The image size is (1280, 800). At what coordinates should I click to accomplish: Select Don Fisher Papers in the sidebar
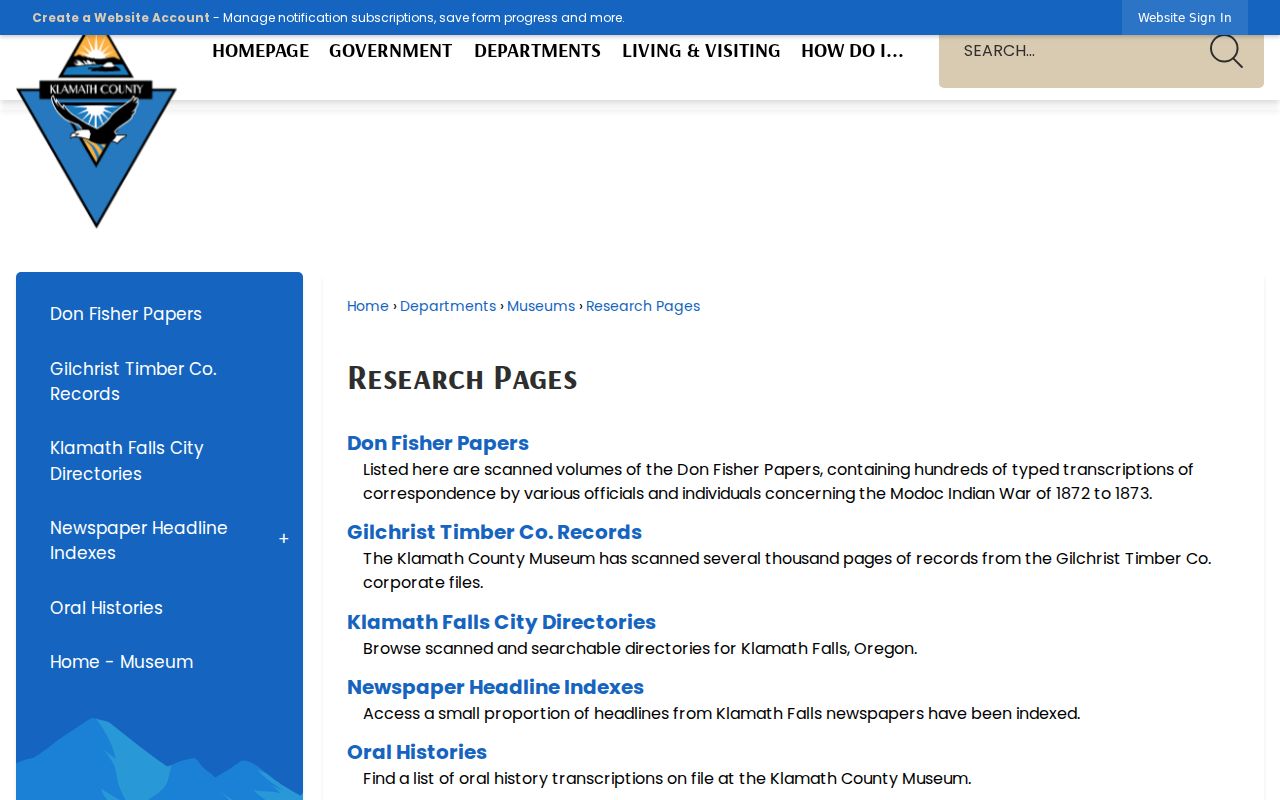[x=126, y=314]
